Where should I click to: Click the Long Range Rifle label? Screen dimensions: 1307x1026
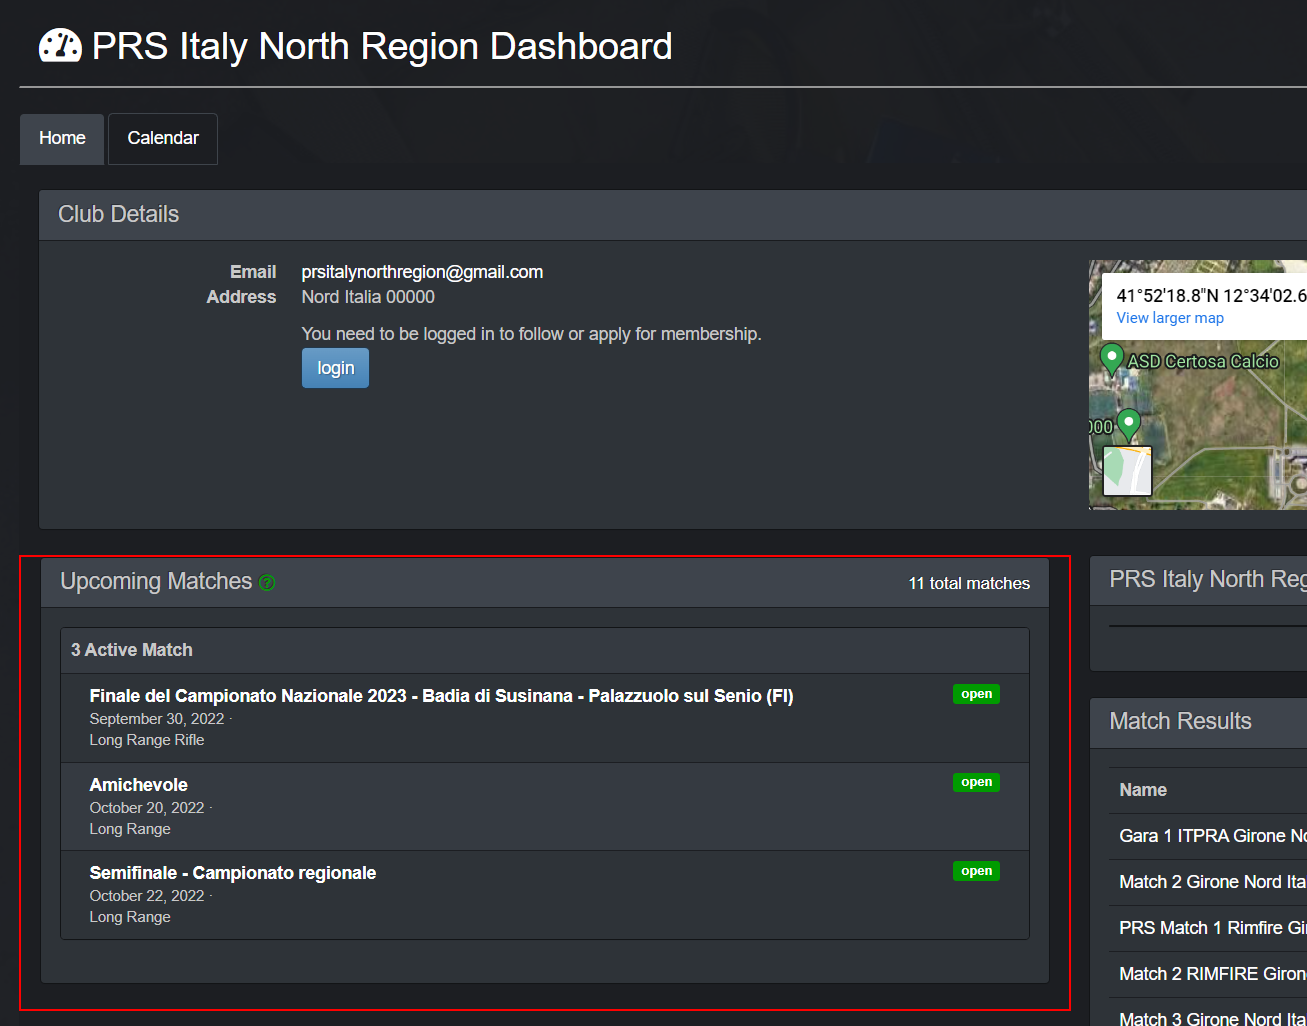147,740
